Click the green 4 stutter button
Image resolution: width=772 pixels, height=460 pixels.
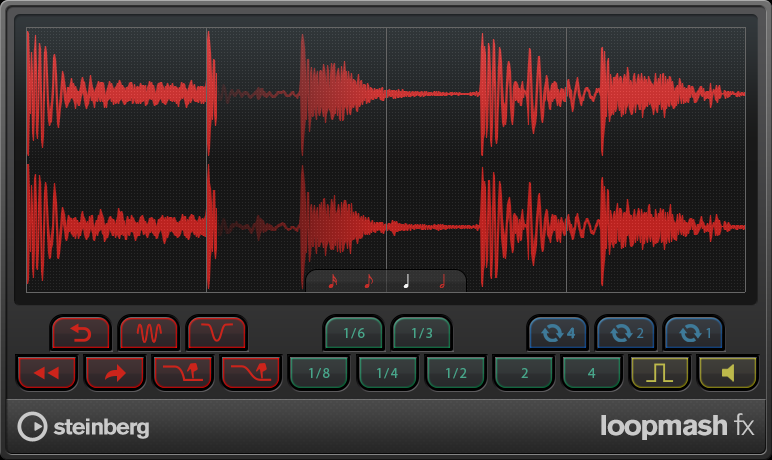[x=592, y=373]
